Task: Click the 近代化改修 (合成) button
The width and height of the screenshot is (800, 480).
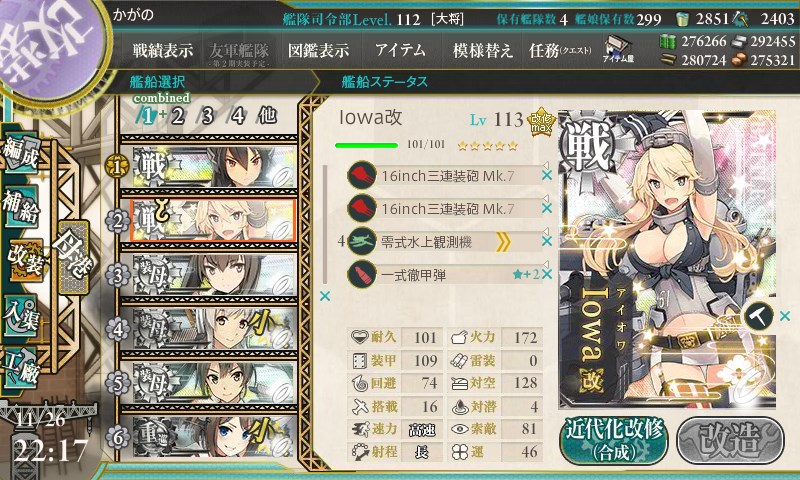Action: coord(614,440)
